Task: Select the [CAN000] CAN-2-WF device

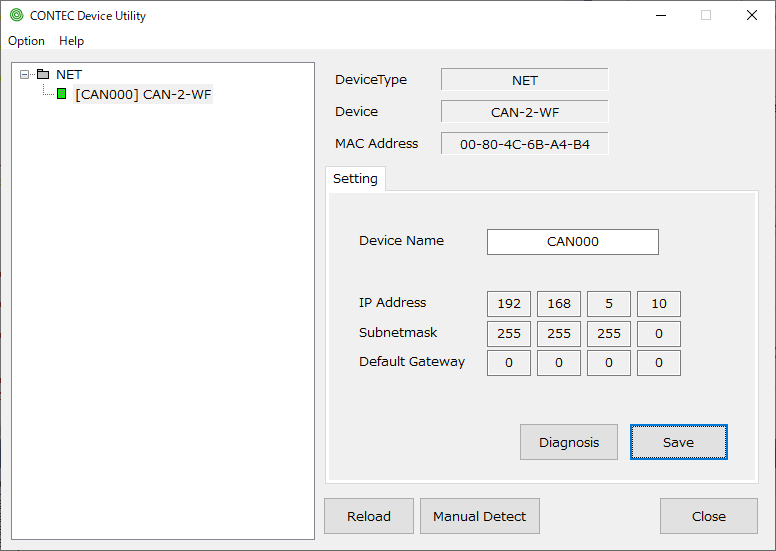Action: pyautogui.click(x=143, y=95)
